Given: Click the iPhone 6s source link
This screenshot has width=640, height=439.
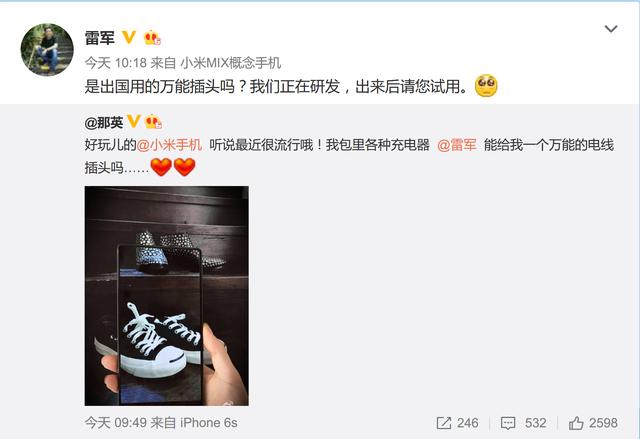Looking at the screenshot, I should click(x=209, y=423).
